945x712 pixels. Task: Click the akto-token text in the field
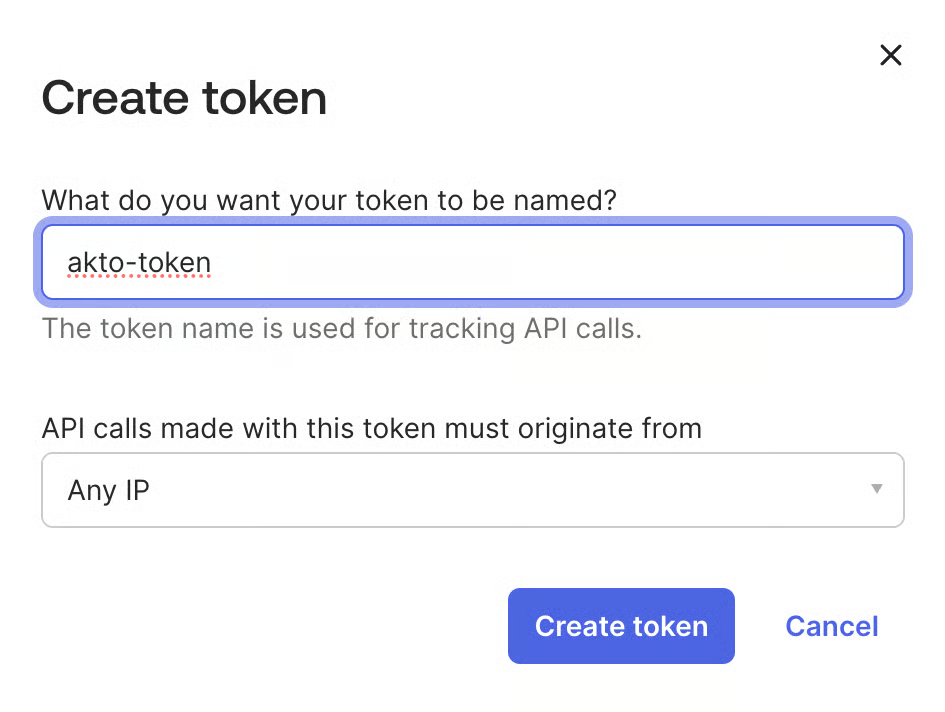(x=139, y=263)
